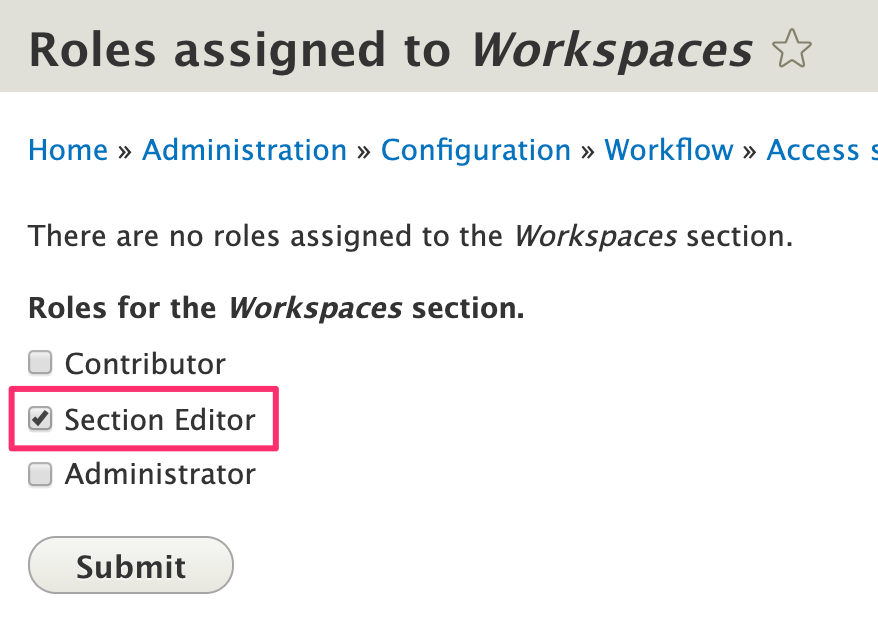Click the star shortcut icon beside the title

(x=792, y=49)
